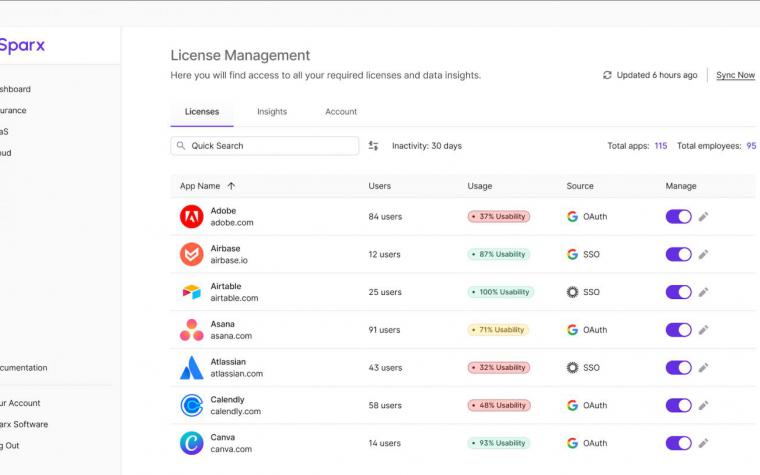The image size is (760, 475).
Task: Click the Sparx logo
Action: (x=22, y=46)
